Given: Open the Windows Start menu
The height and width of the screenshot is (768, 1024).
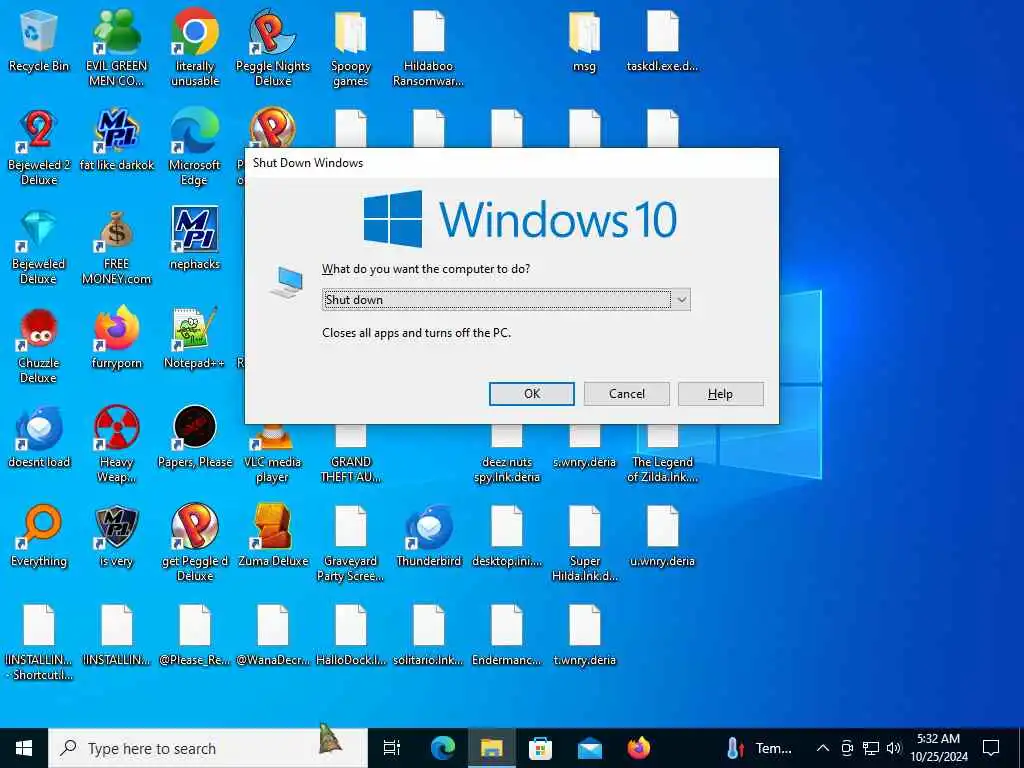Looking at the screenshot, I should (x=24, y=748).
